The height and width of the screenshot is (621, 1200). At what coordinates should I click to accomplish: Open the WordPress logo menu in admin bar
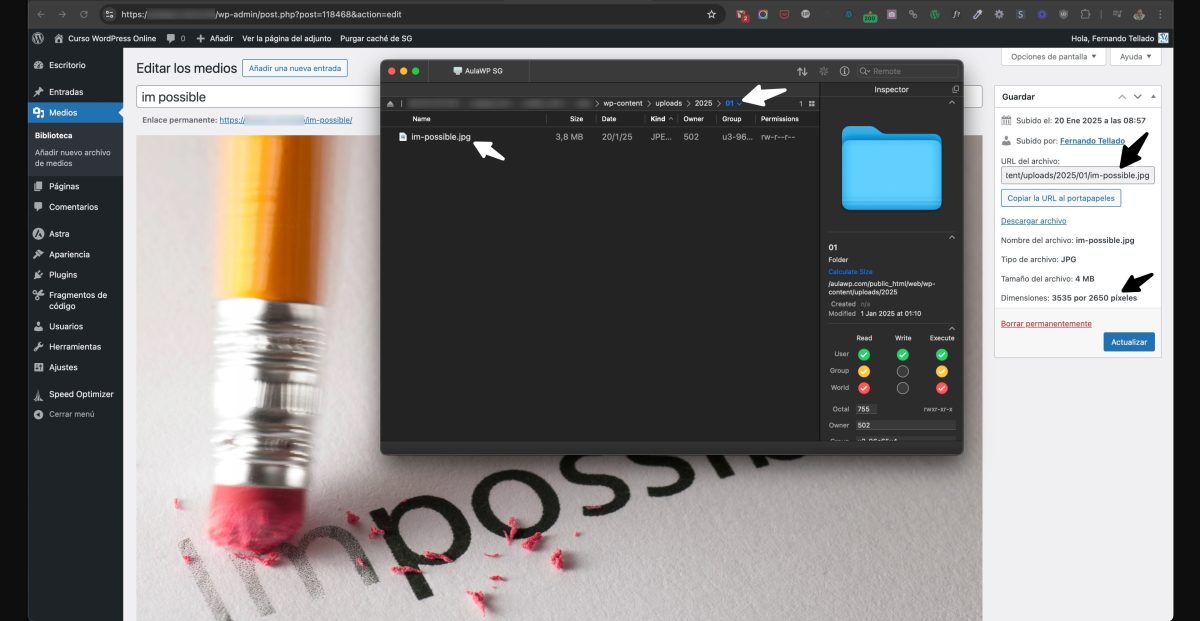[x=38, y=38]
